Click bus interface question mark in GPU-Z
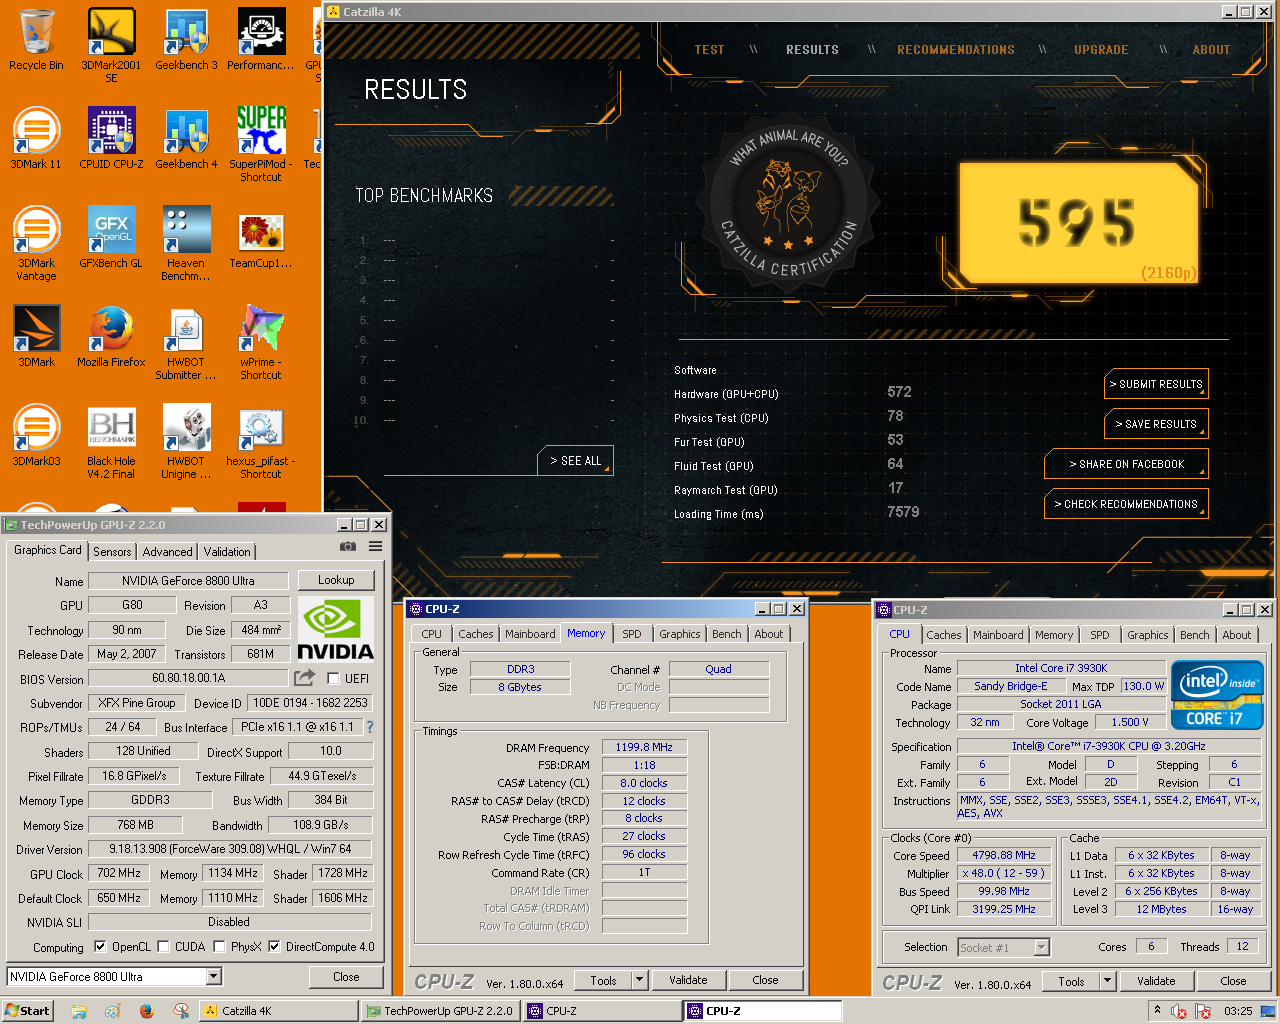The height and width of the screenshot is (1024, 1280). point(369,727)
